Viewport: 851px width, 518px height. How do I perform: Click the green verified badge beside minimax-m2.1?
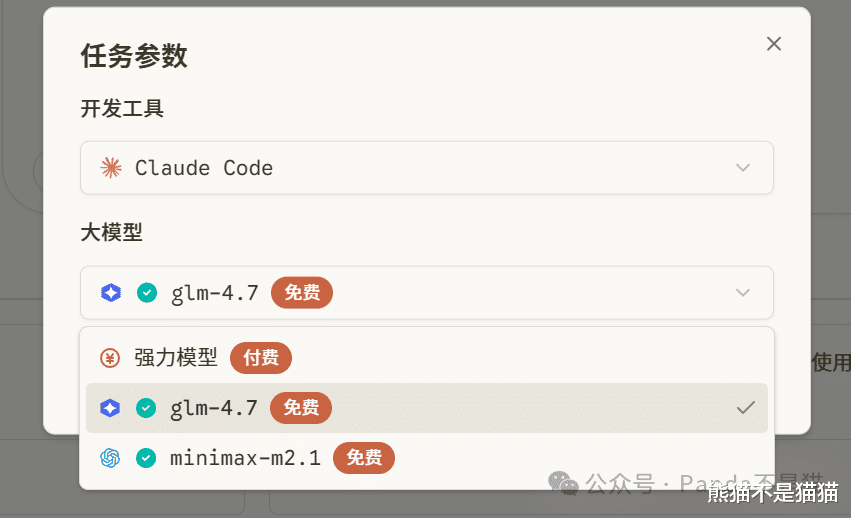(146, 458)
